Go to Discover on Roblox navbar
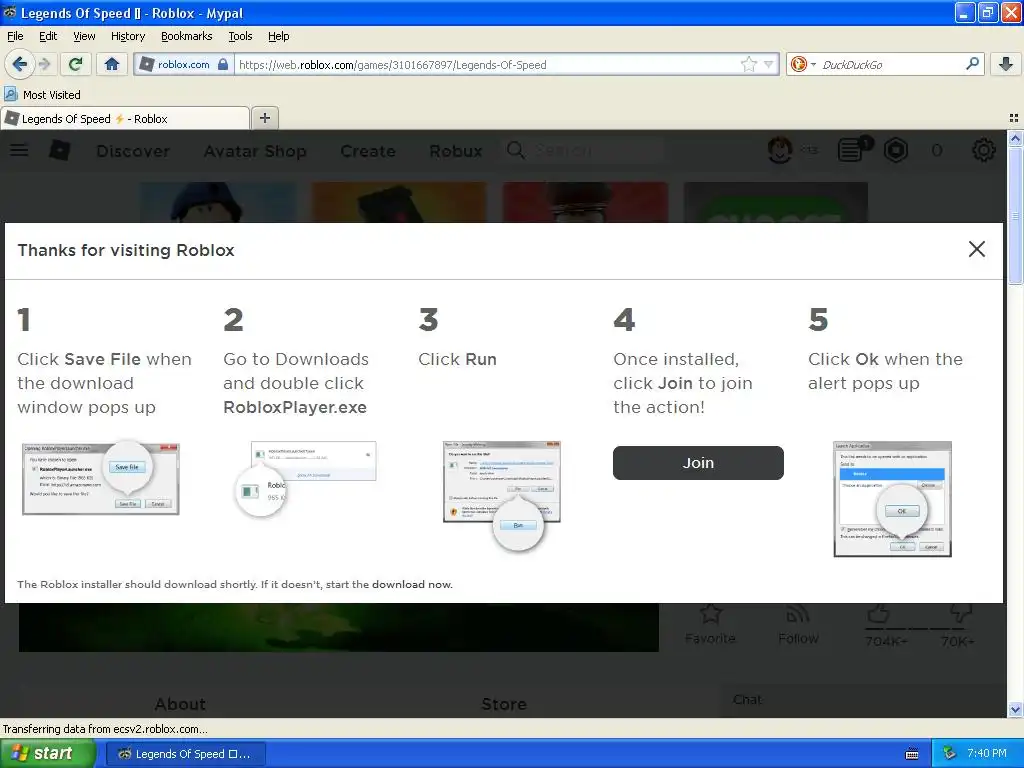 (x=133, y=151)
